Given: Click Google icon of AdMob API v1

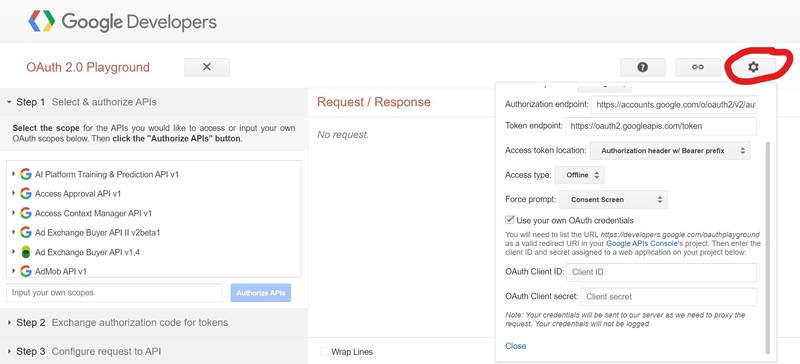Looking at the screenshot, I should (x=26, y=271).
